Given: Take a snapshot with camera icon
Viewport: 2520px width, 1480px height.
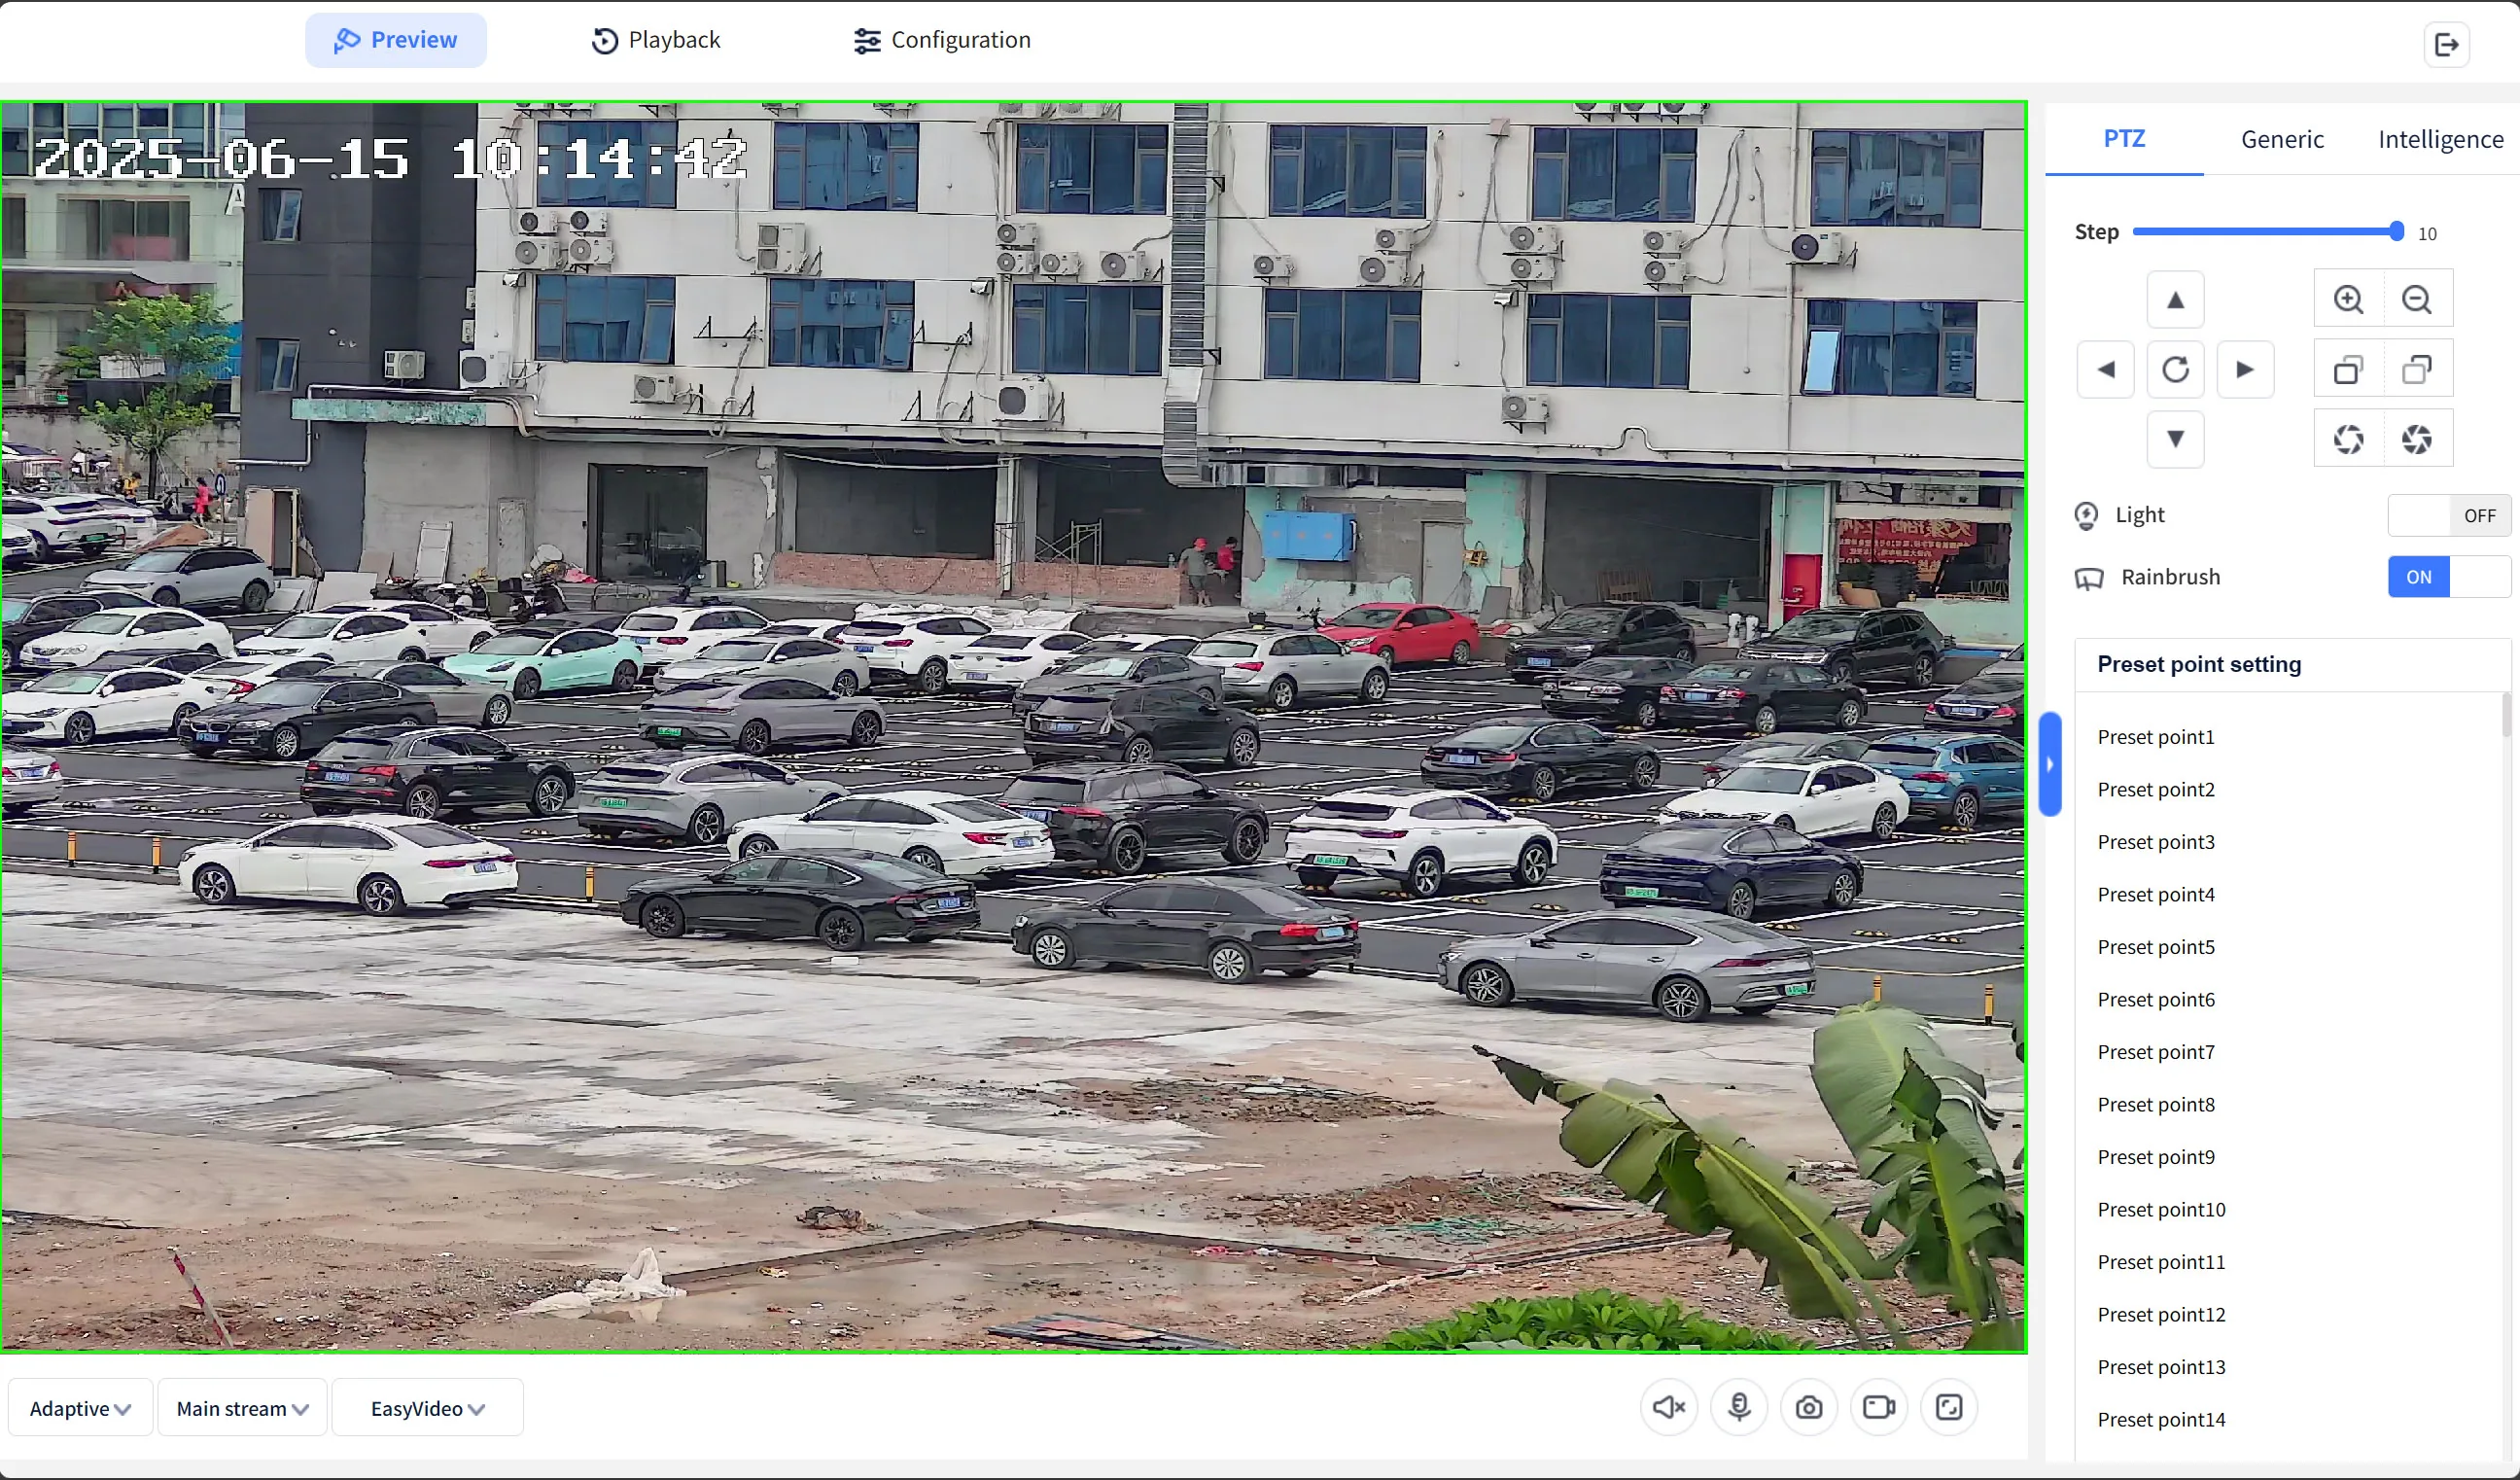Looking at the screenshot, I should tap(1808, 1408).
